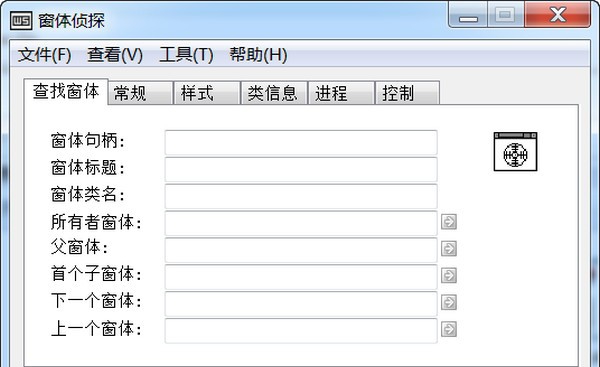Click inside the 上一个窗体 text box
This screenshot has height=367, width=600.
[301, 330]
